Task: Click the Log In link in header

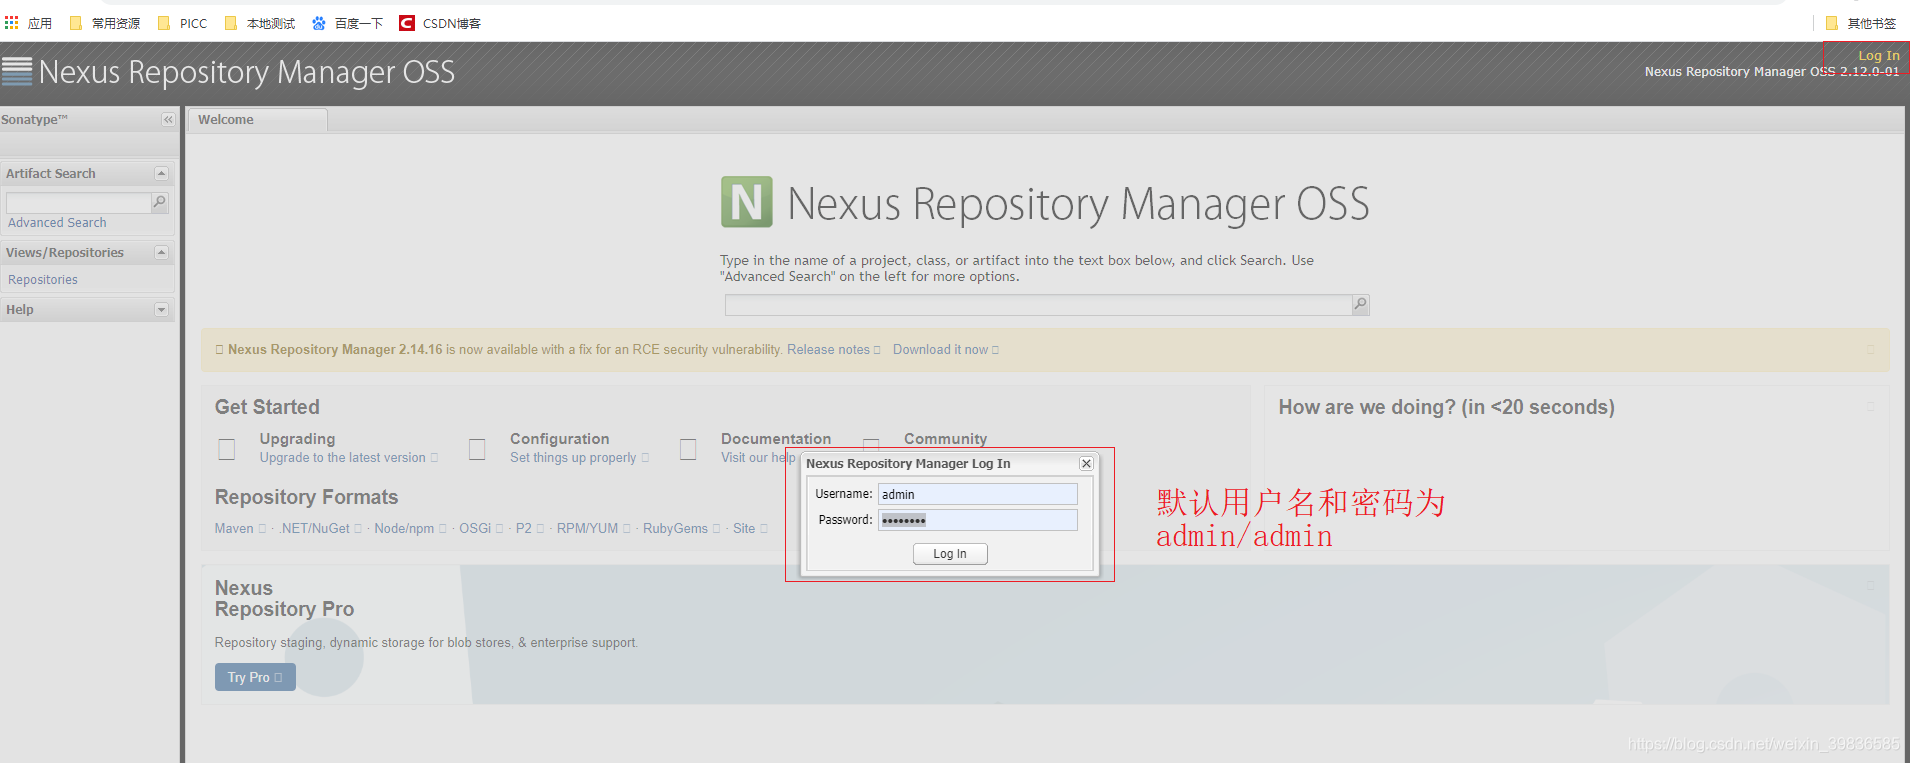Action: 1879,56
